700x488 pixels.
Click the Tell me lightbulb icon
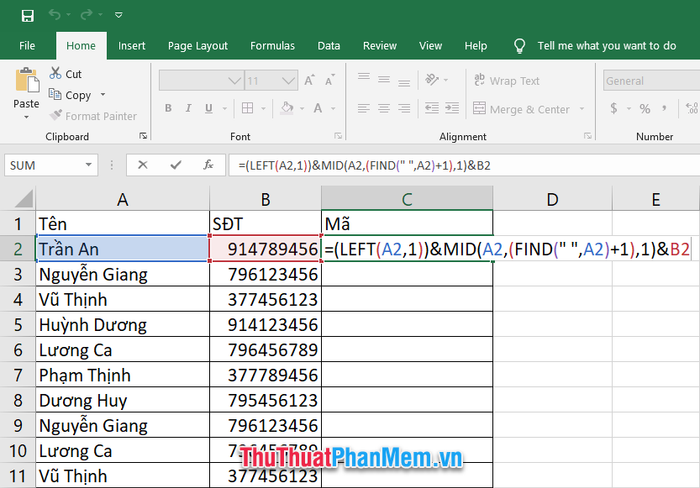[x=519, y=46]
